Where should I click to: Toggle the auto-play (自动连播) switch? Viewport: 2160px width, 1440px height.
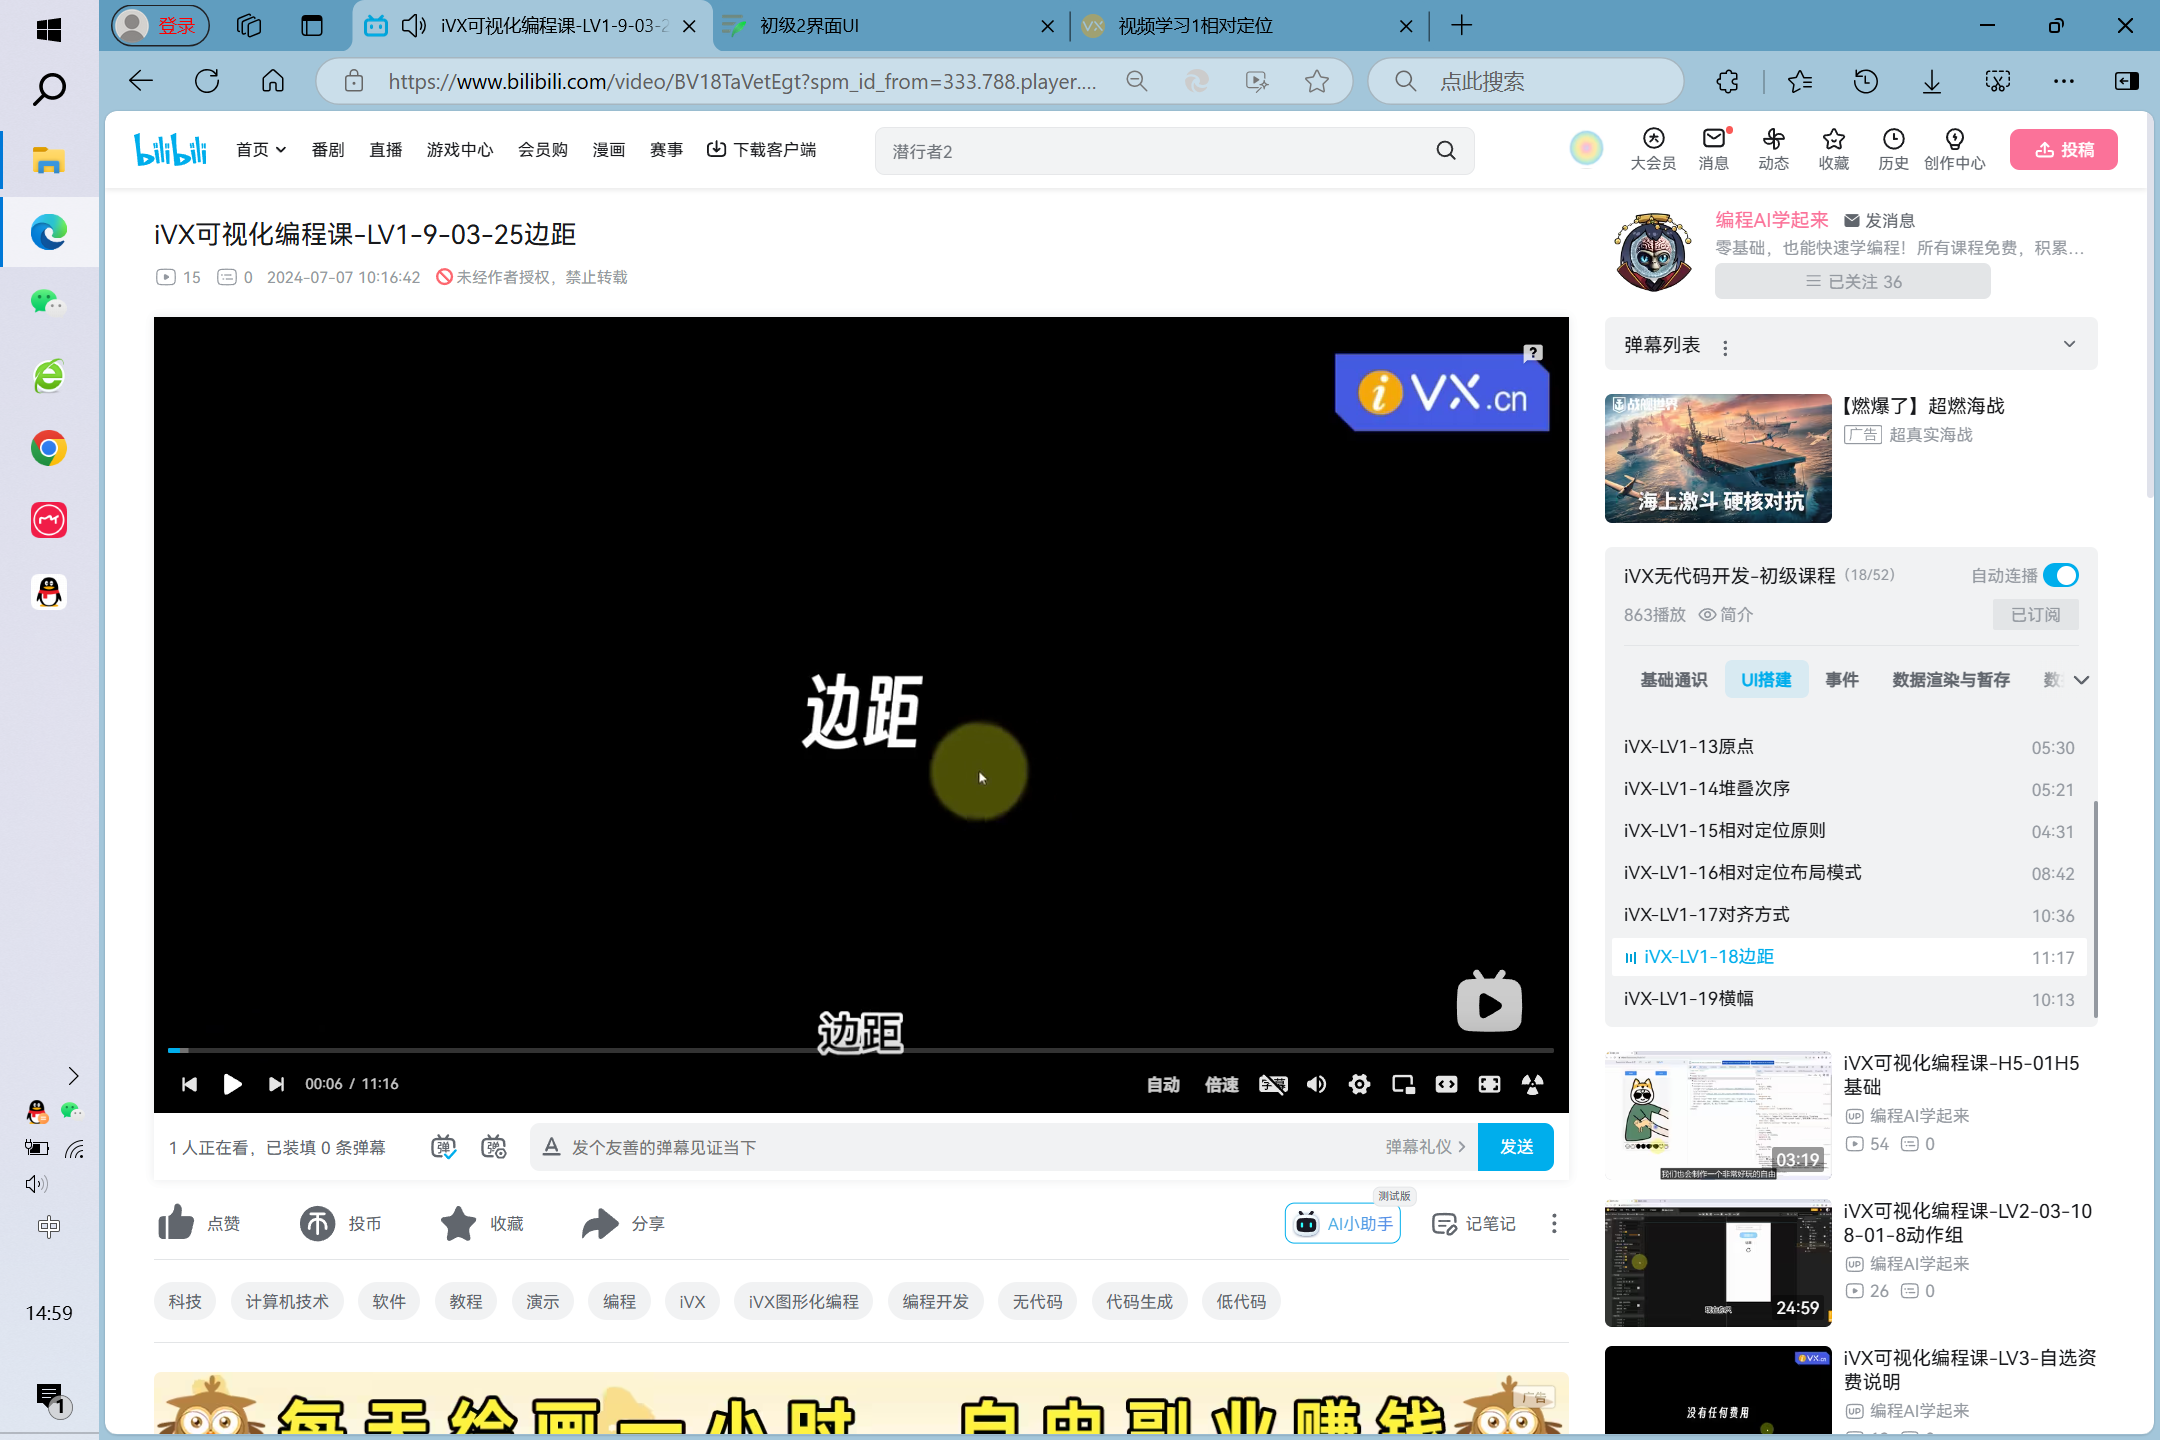click(x=2061, y=575)
